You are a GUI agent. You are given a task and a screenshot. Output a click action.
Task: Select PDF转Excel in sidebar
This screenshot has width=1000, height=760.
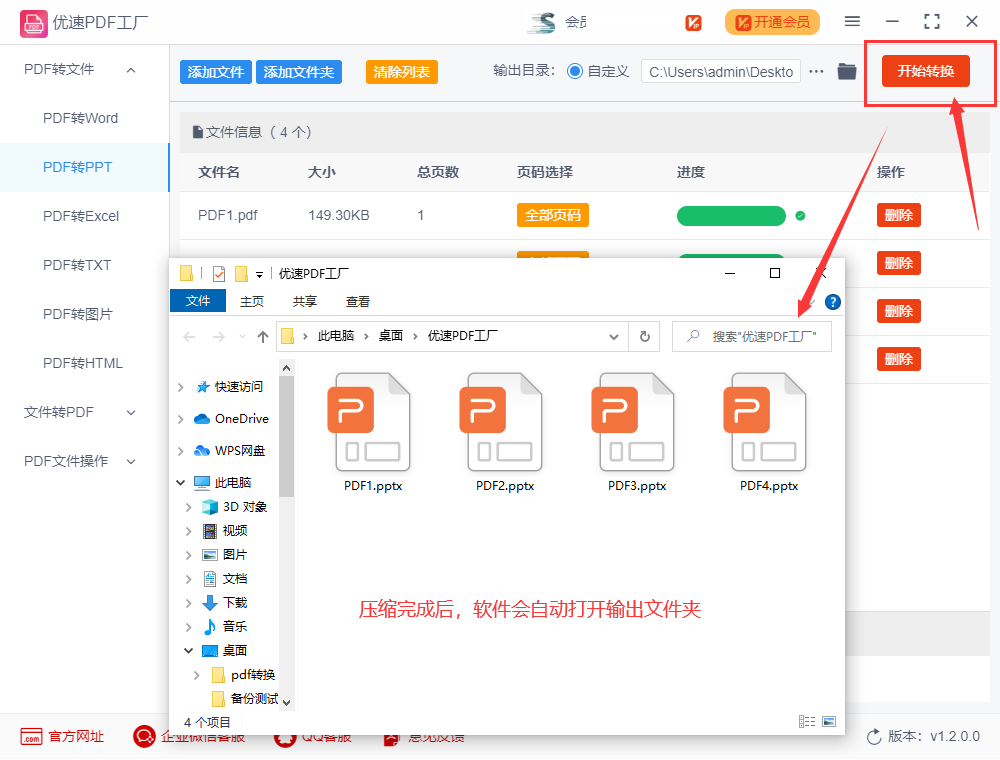pyautogui.click(x=81, y=216)
